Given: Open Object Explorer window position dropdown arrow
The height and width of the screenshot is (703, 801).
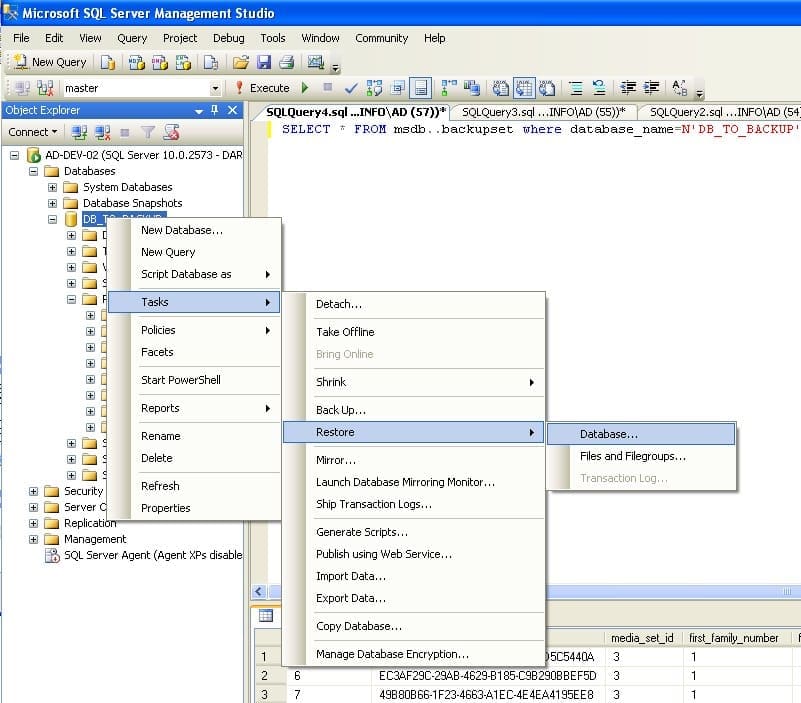Looking at the screenshot, I should 199,111.
